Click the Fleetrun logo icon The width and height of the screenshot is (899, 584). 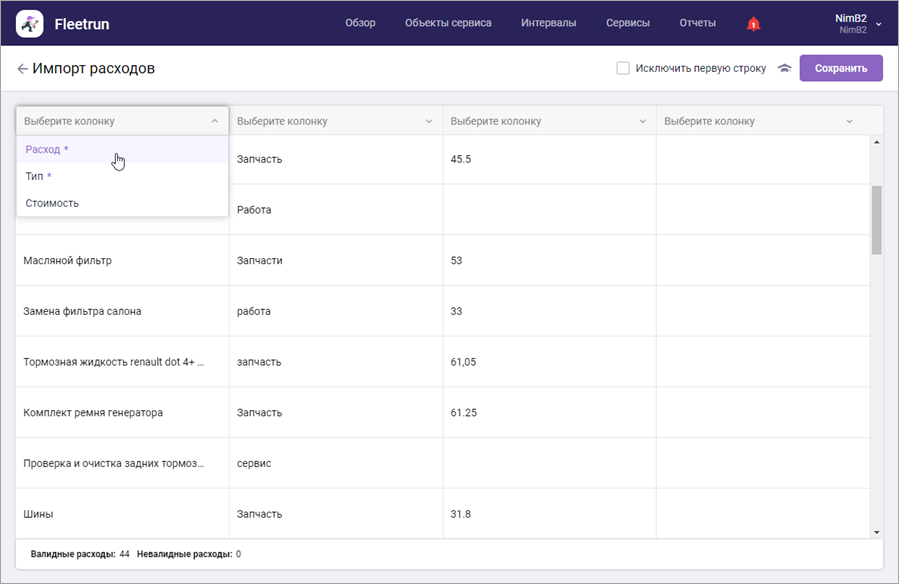[x=29, y=23]
